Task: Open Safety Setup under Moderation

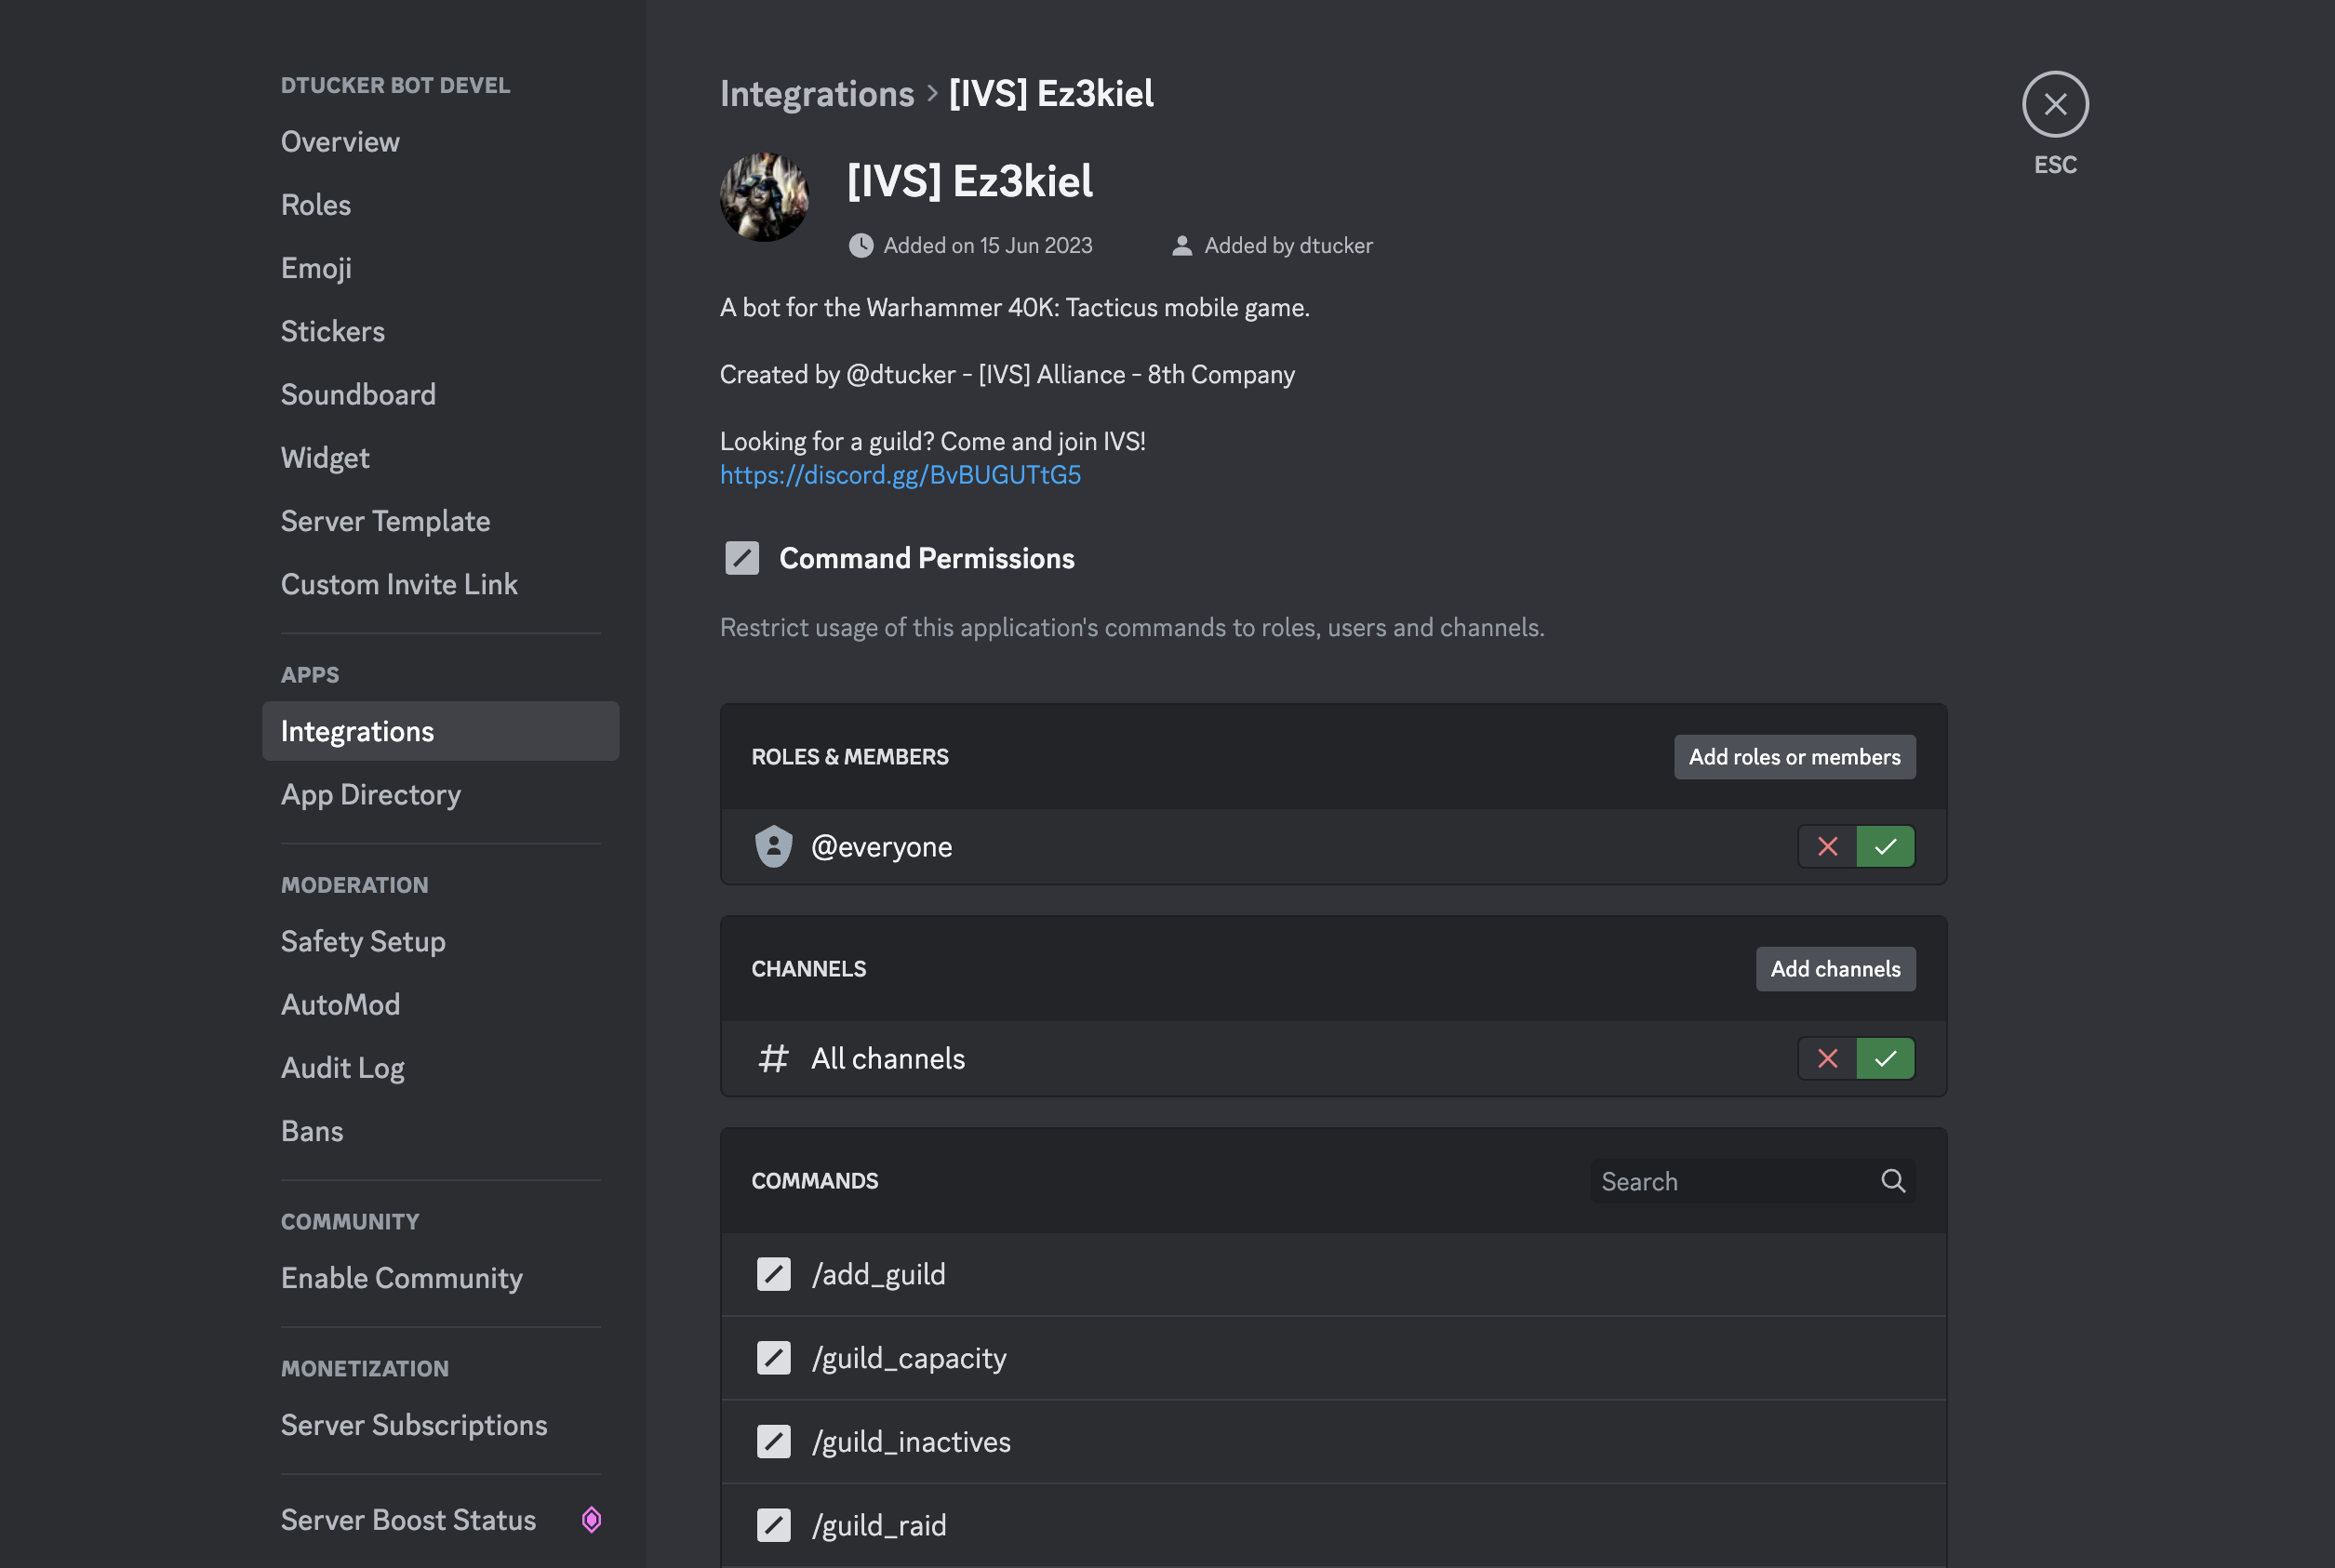Action: pos(440,941)
